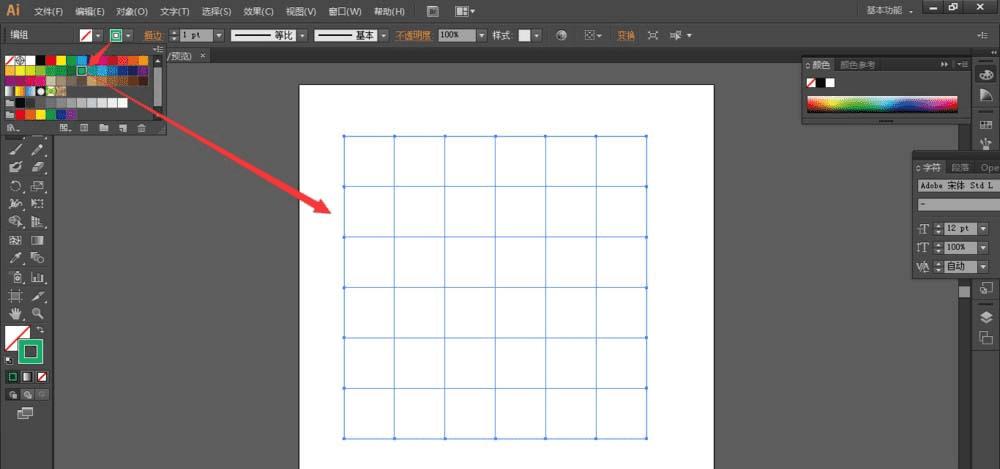This screenshot has width=1000, height=469.
Task: Select the Paintbrush tool
Action: 16,150
